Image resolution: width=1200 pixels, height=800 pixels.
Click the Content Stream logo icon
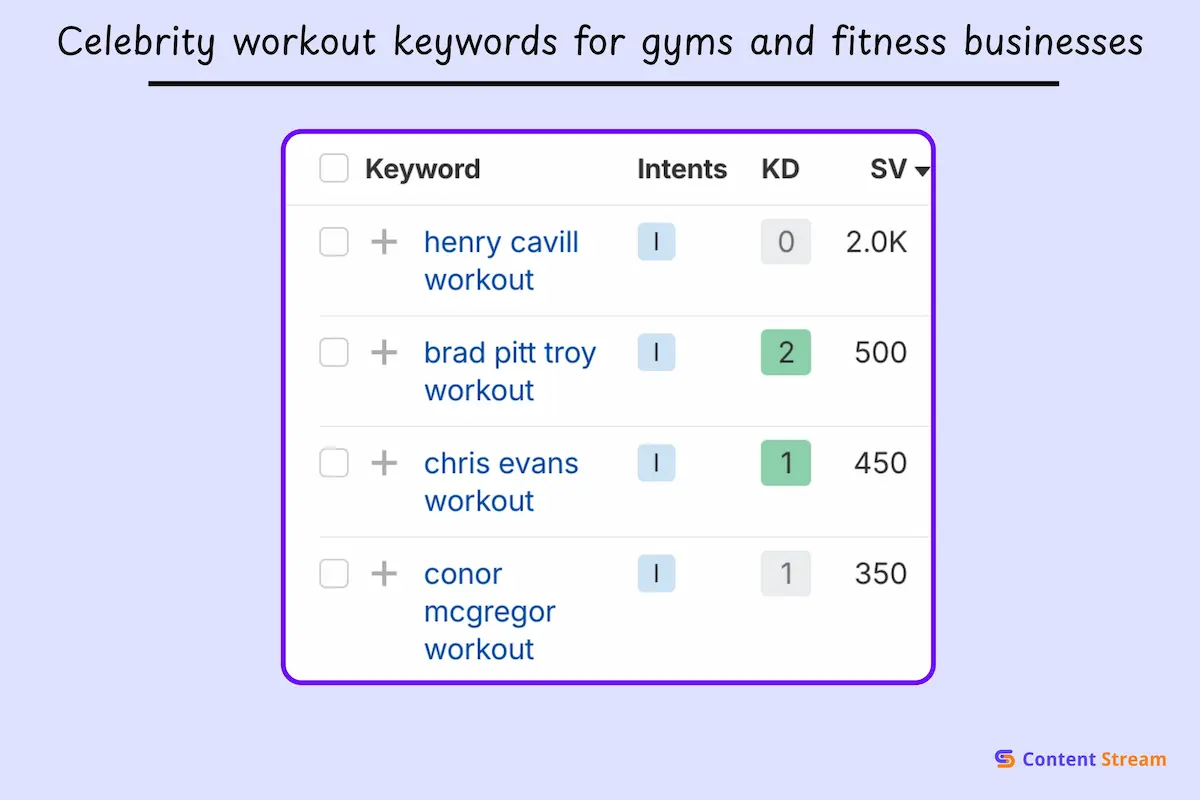(x=1005, y=759)
